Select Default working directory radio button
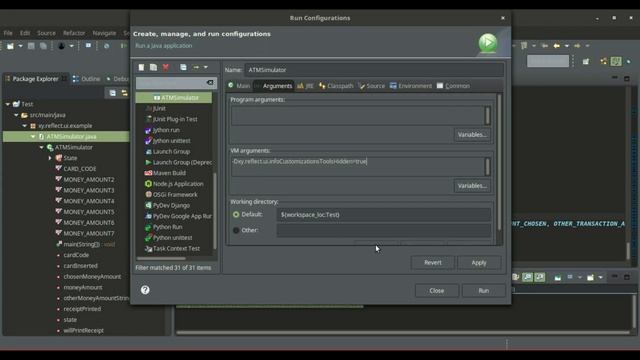640x360 pixels. 236,214
